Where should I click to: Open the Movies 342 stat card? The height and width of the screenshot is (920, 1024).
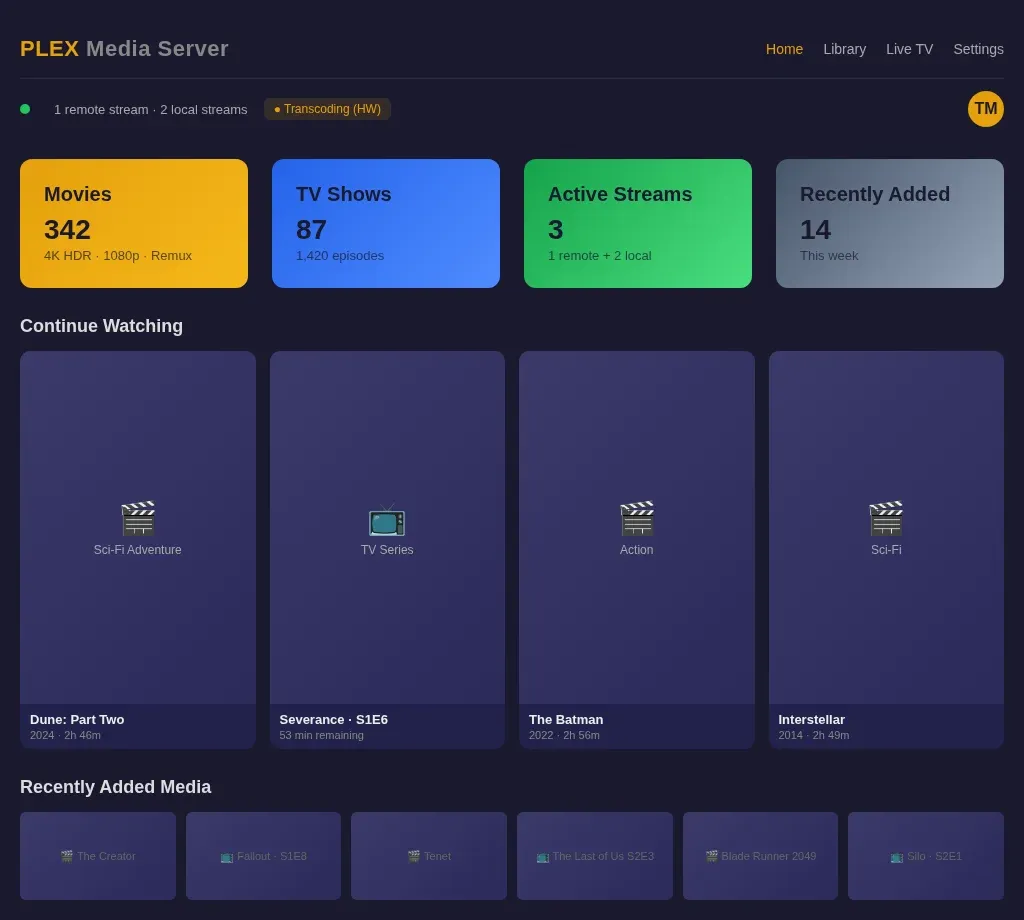[x=134, y=223]
